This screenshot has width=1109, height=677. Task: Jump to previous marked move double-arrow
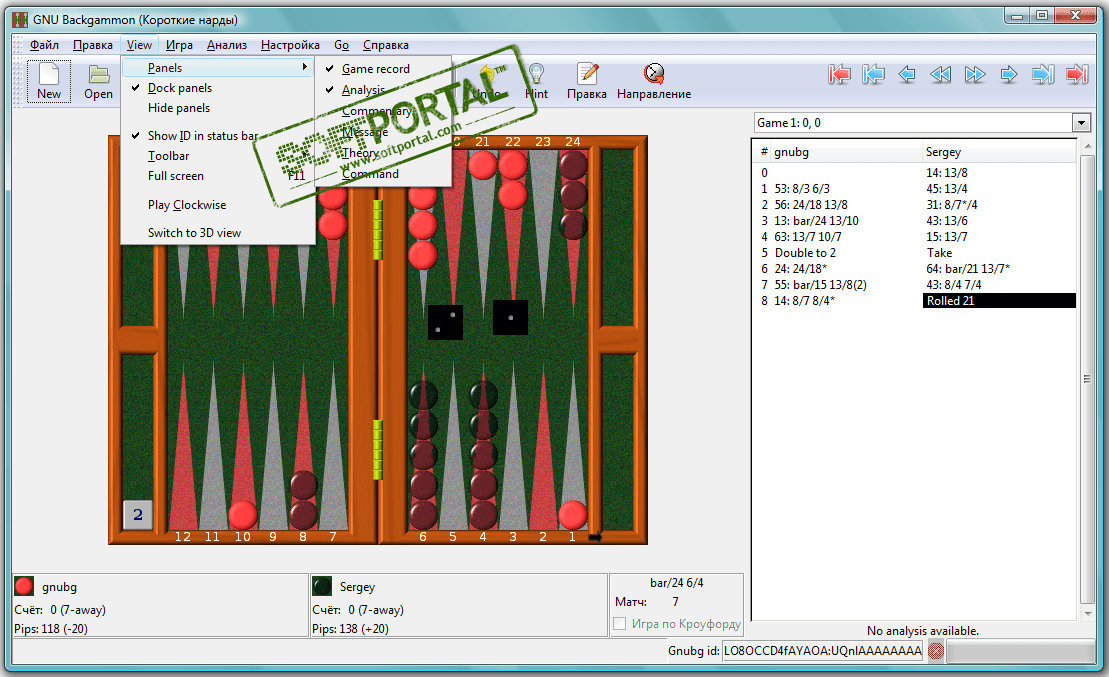941,74
